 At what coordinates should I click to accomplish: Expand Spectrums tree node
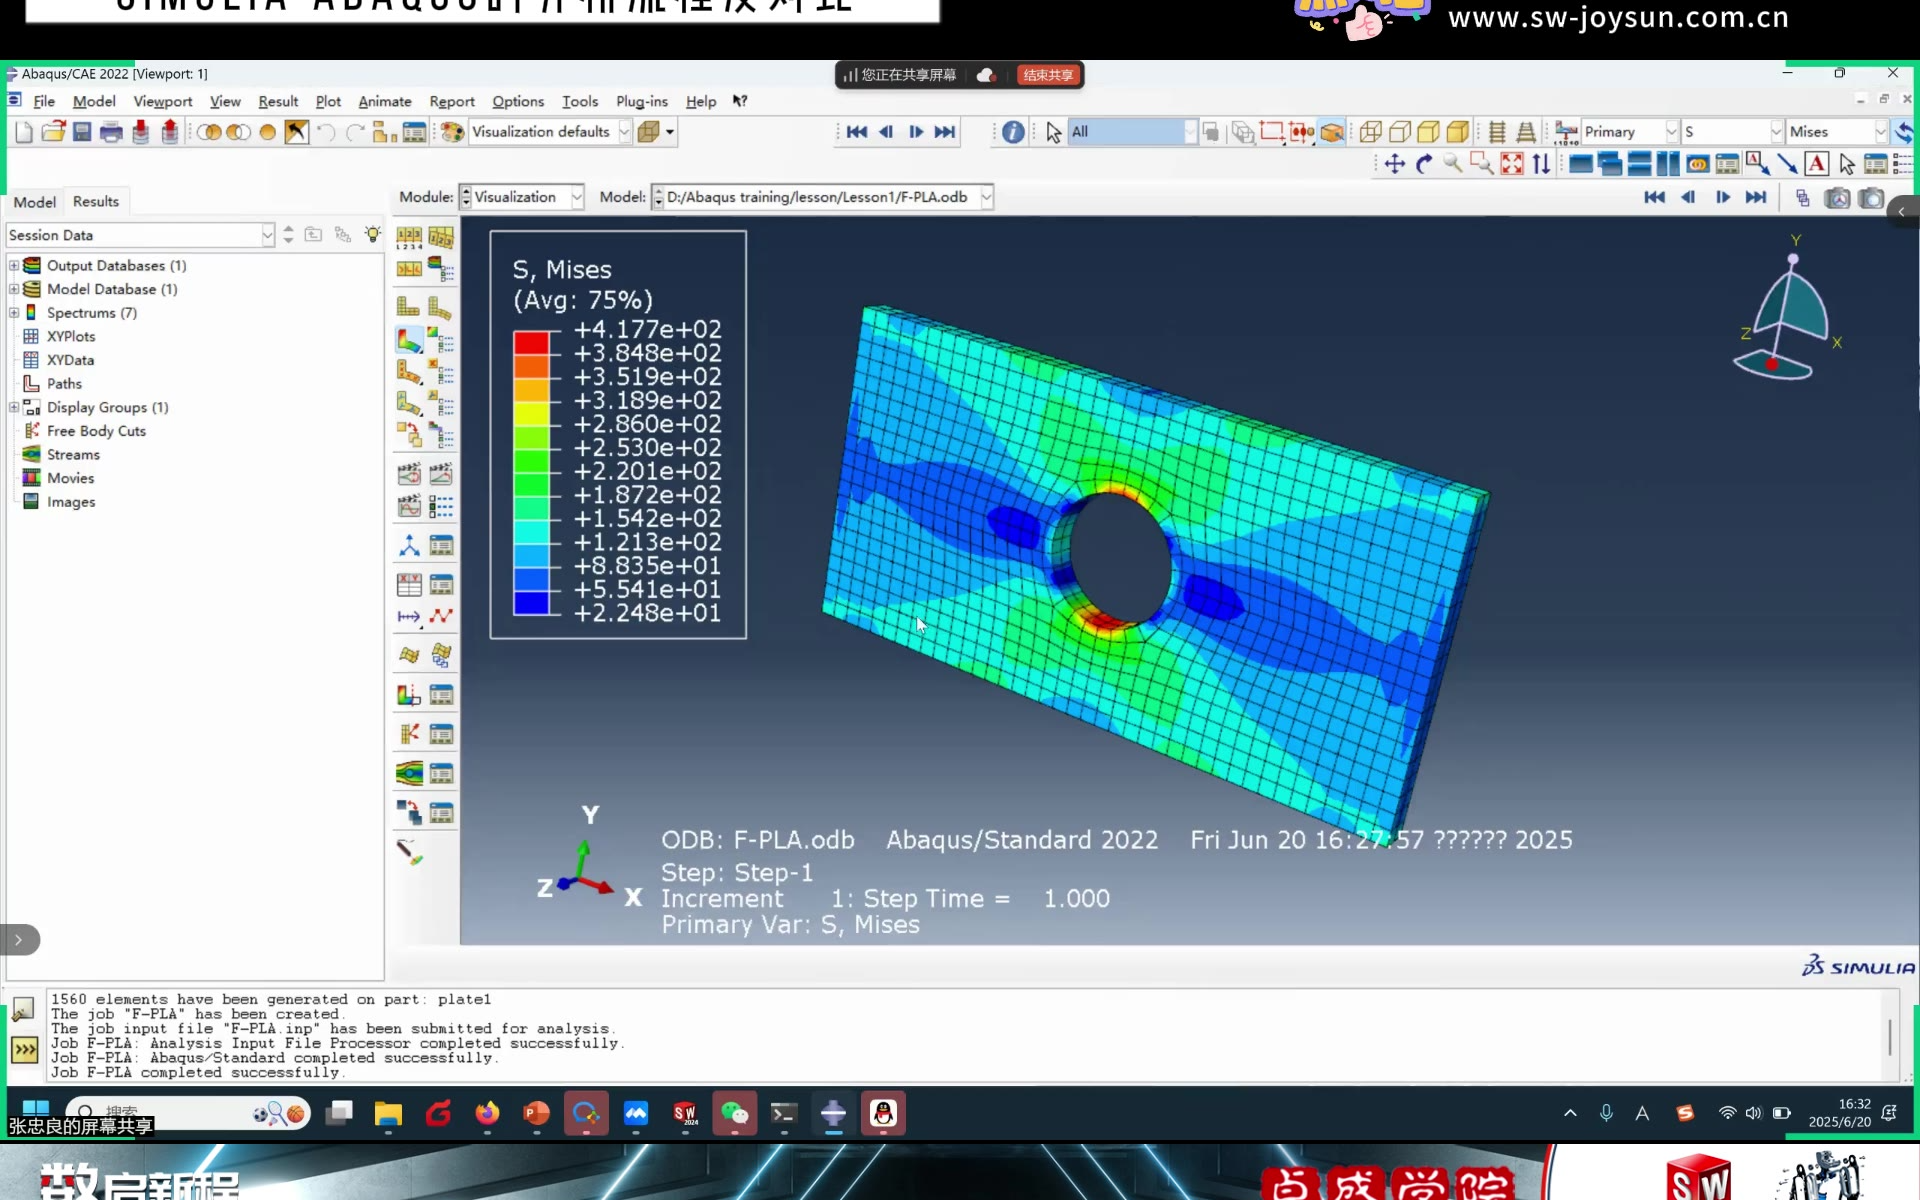tap(14, 312)
